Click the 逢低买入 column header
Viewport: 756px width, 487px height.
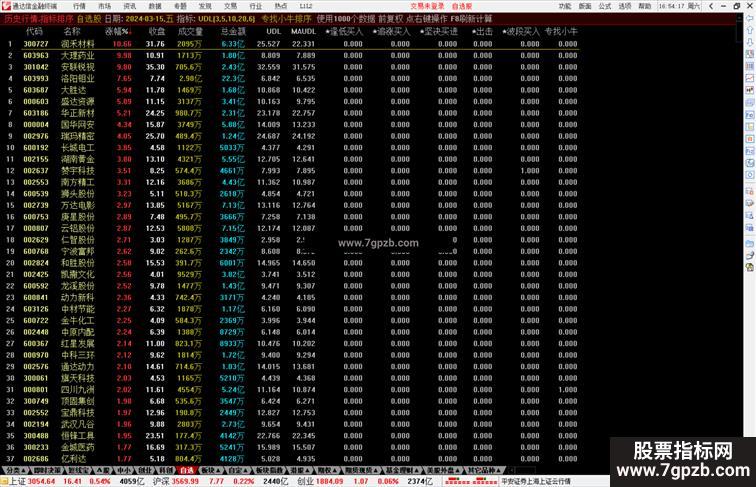[x=344, y=31]
